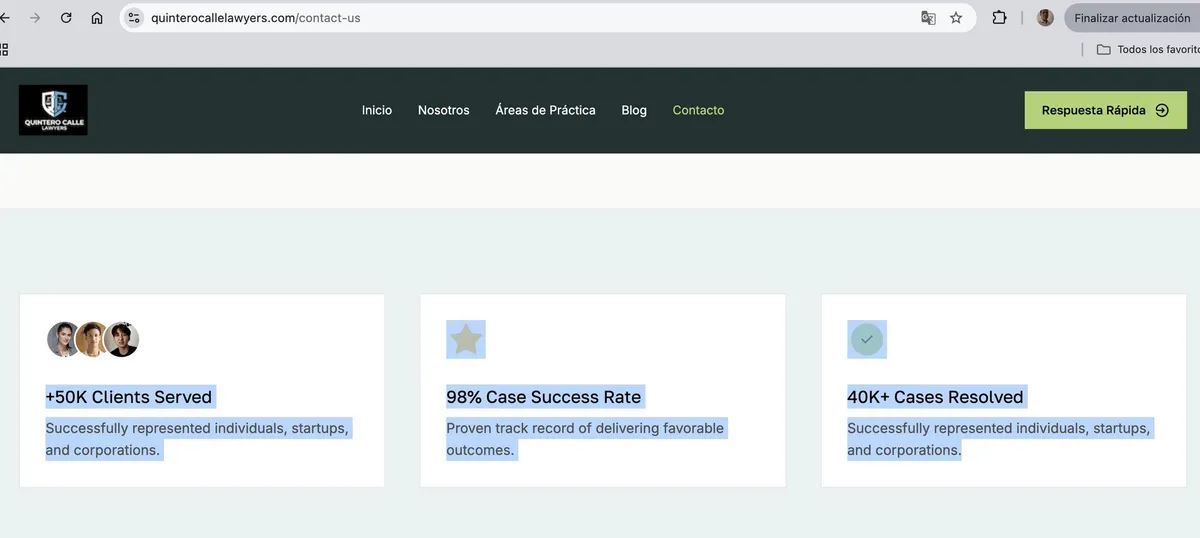Image resolution: width=1200 pixels, height=538 pixels.
Task: Click the checkmark icon in Cases Resolved card
Action: pos(867,340)
